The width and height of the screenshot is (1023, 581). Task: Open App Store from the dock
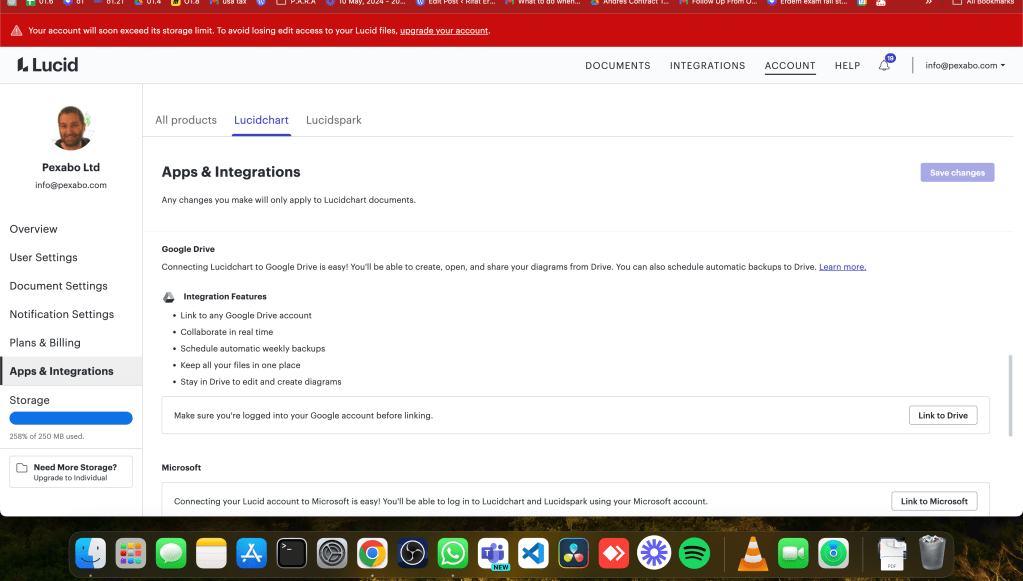[251, 554]
